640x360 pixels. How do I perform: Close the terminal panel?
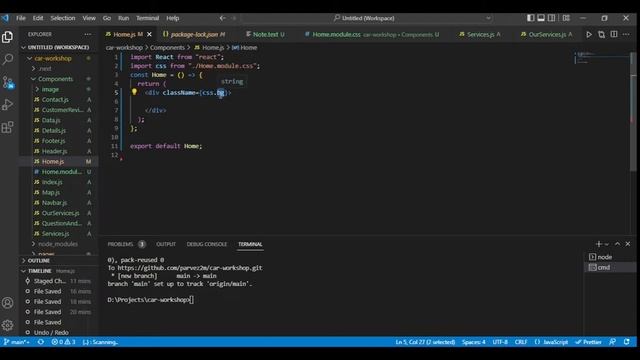pyautogui.click(x=628, y=244)
